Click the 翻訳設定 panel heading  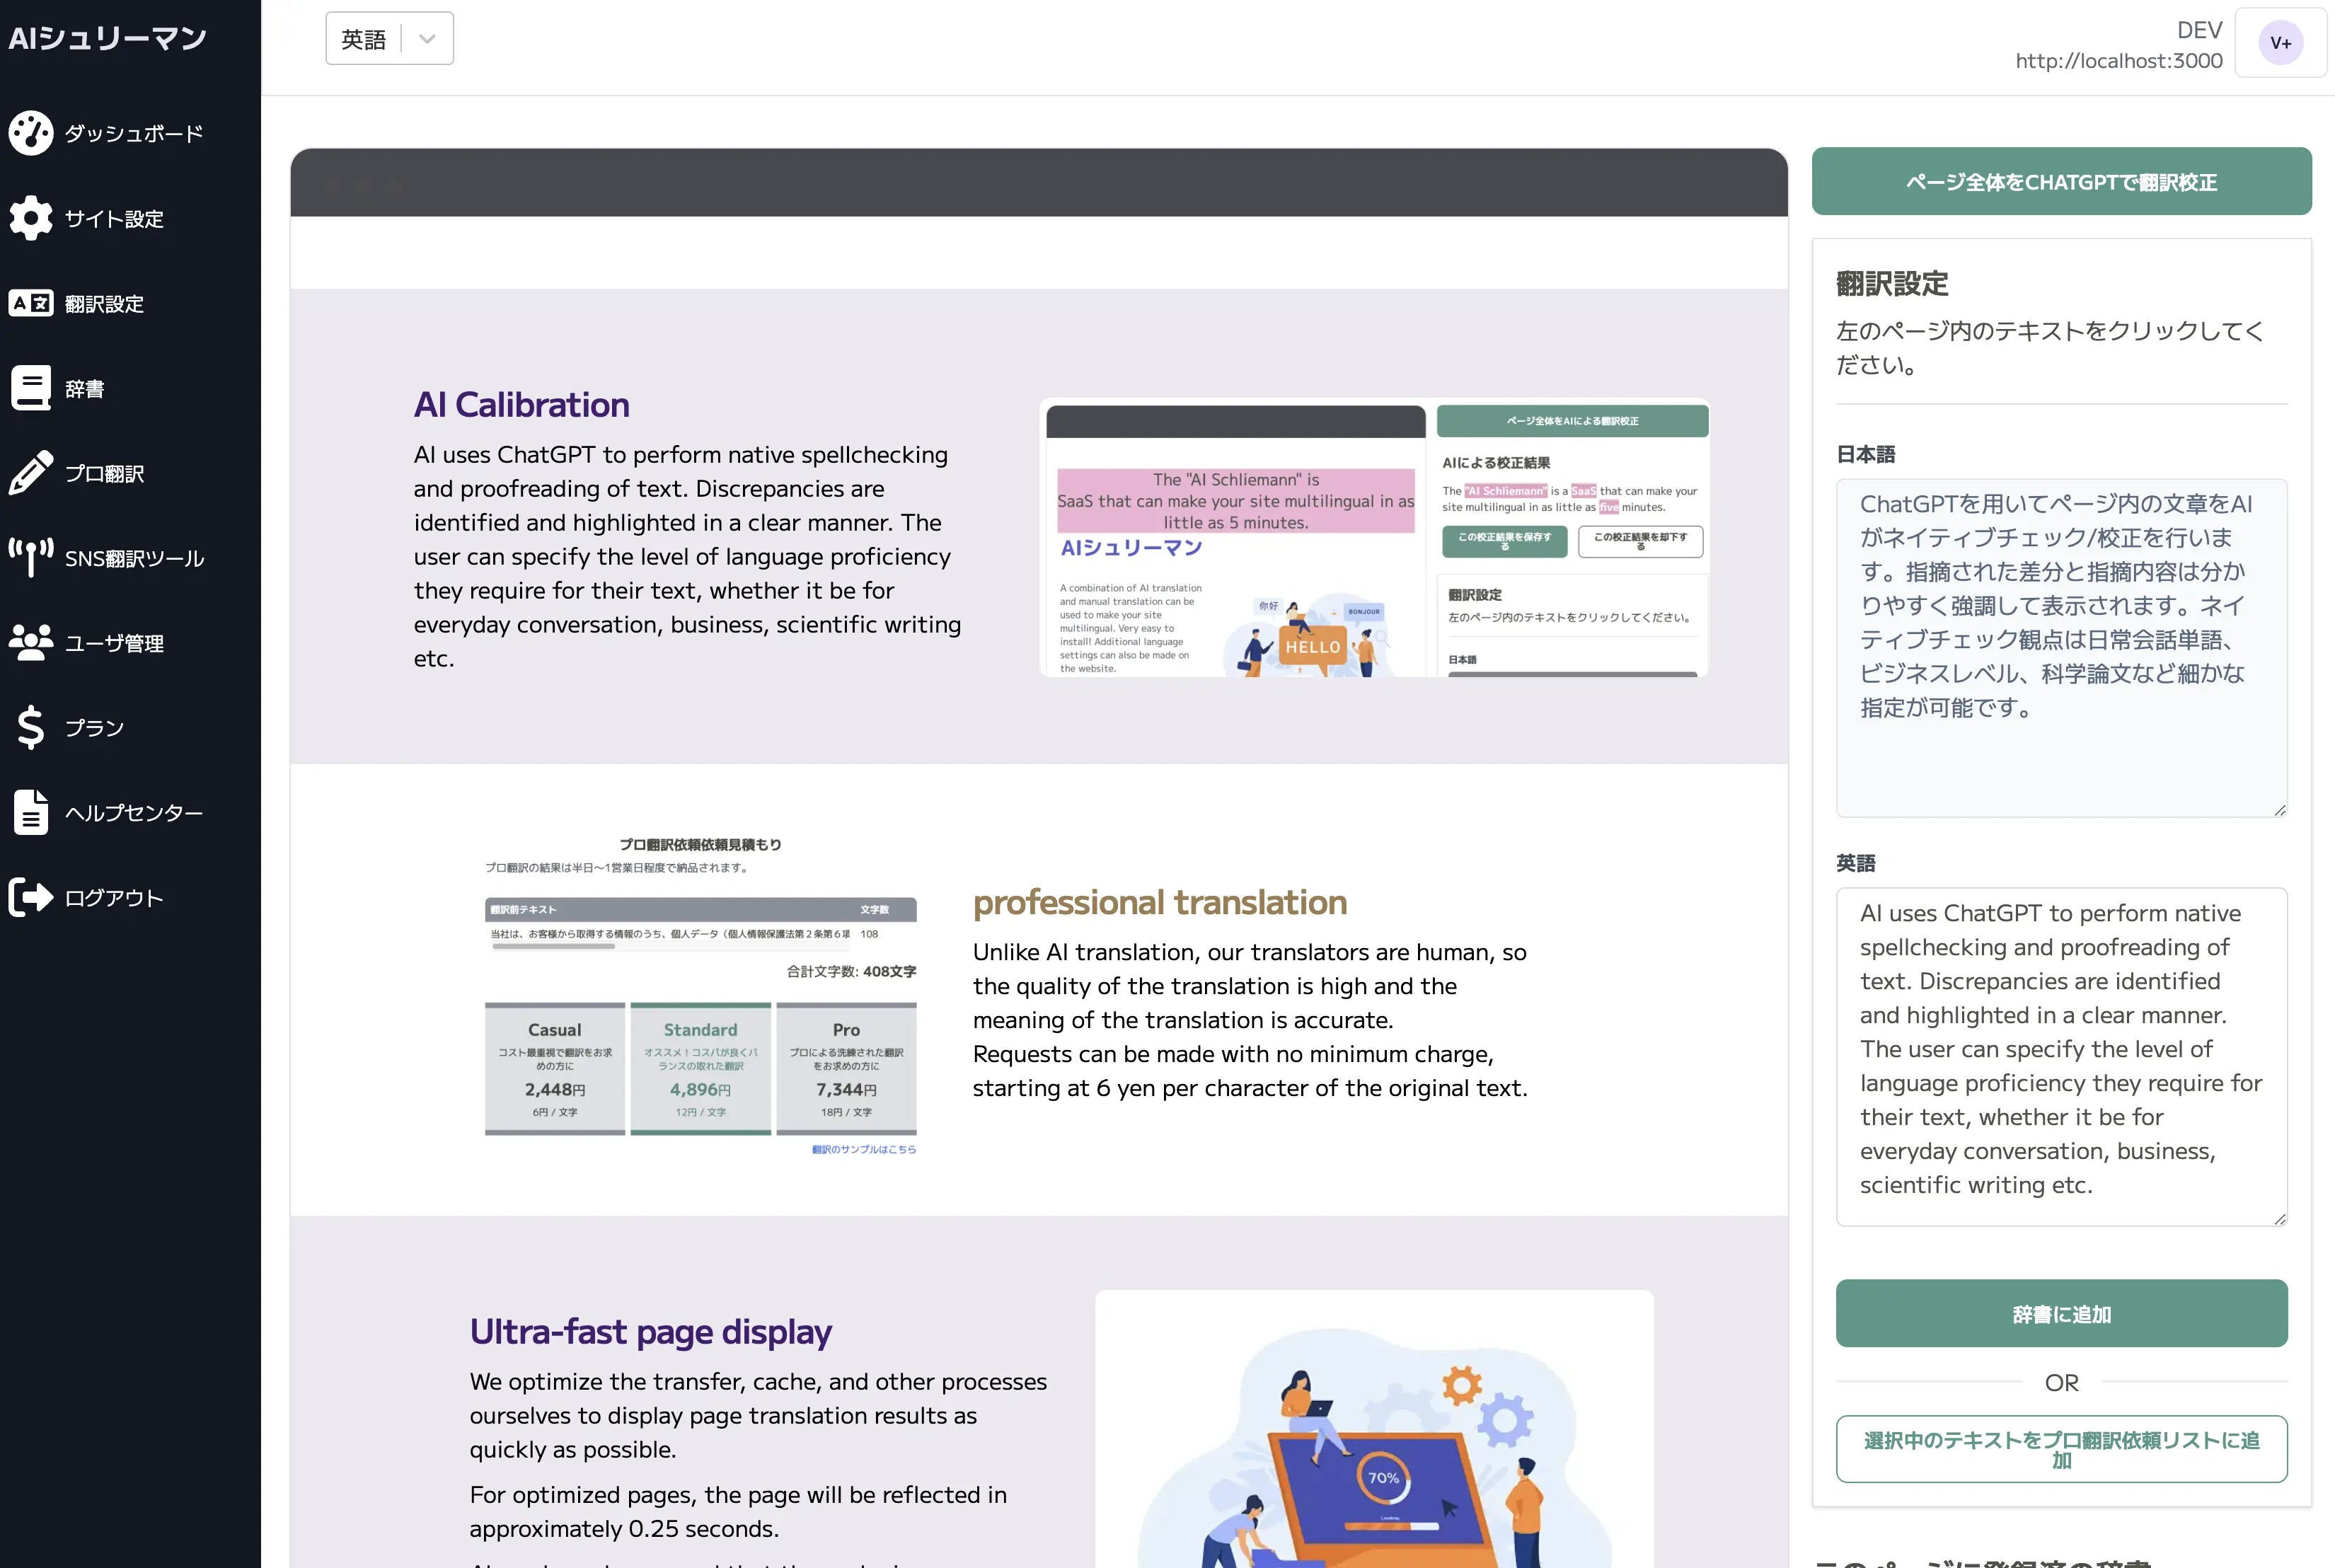click(1892, 283)
